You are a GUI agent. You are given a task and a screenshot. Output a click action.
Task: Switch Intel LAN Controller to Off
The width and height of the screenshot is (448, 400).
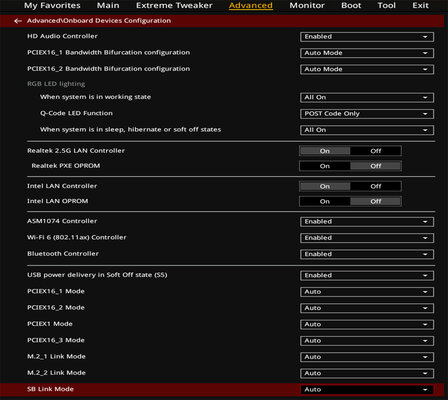(376, 186)
